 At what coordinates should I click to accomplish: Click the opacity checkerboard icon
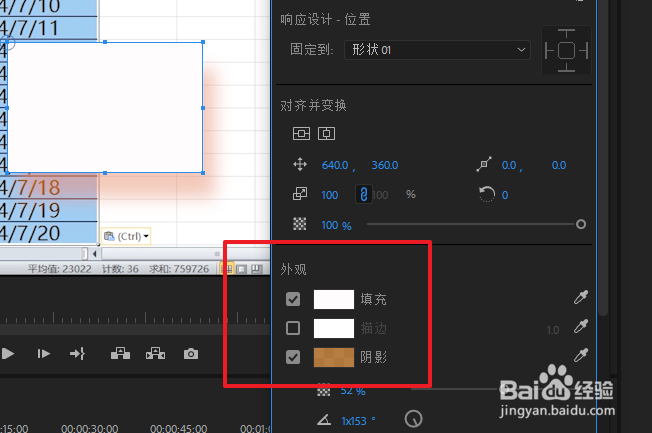300,224
